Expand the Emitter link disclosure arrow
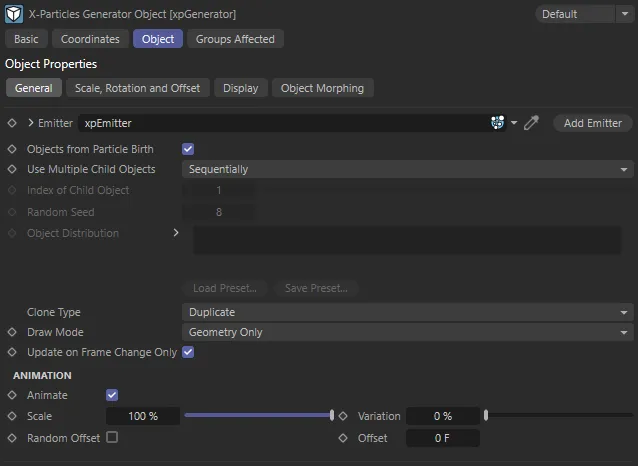Screen dimensions: 638x466 coord(31,123)
